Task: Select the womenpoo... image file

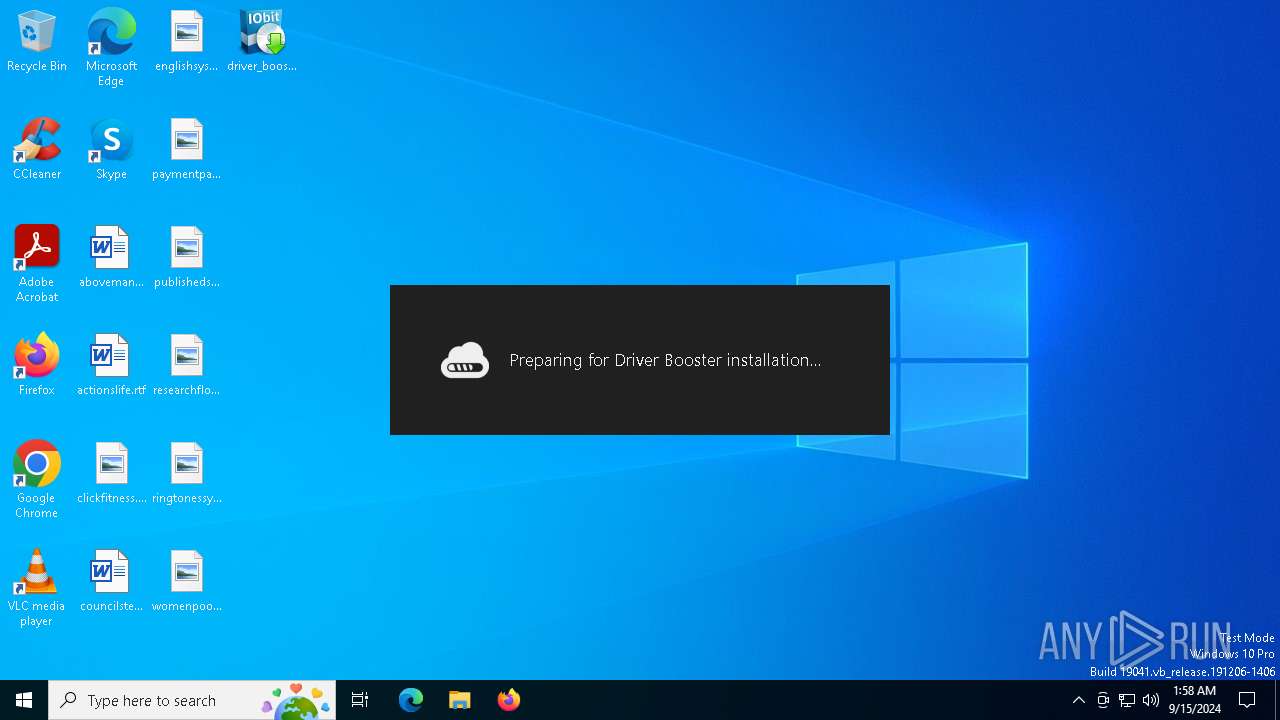Action: click(x=186, y=582)
